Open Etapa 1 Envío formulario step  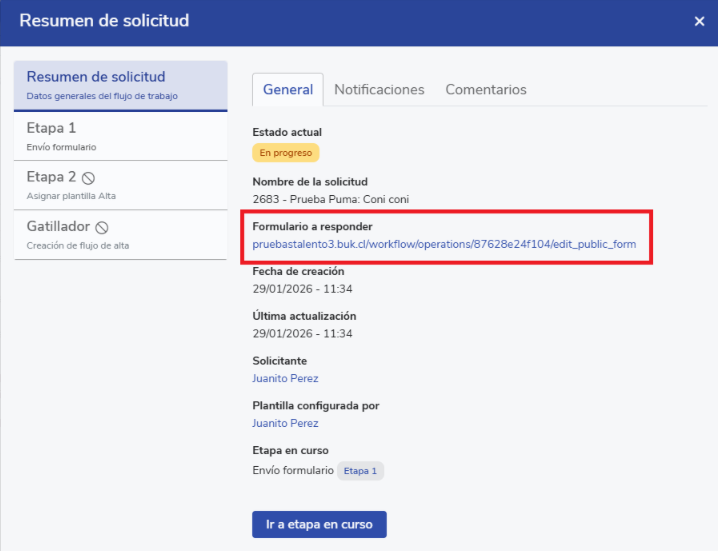(120, 136)
